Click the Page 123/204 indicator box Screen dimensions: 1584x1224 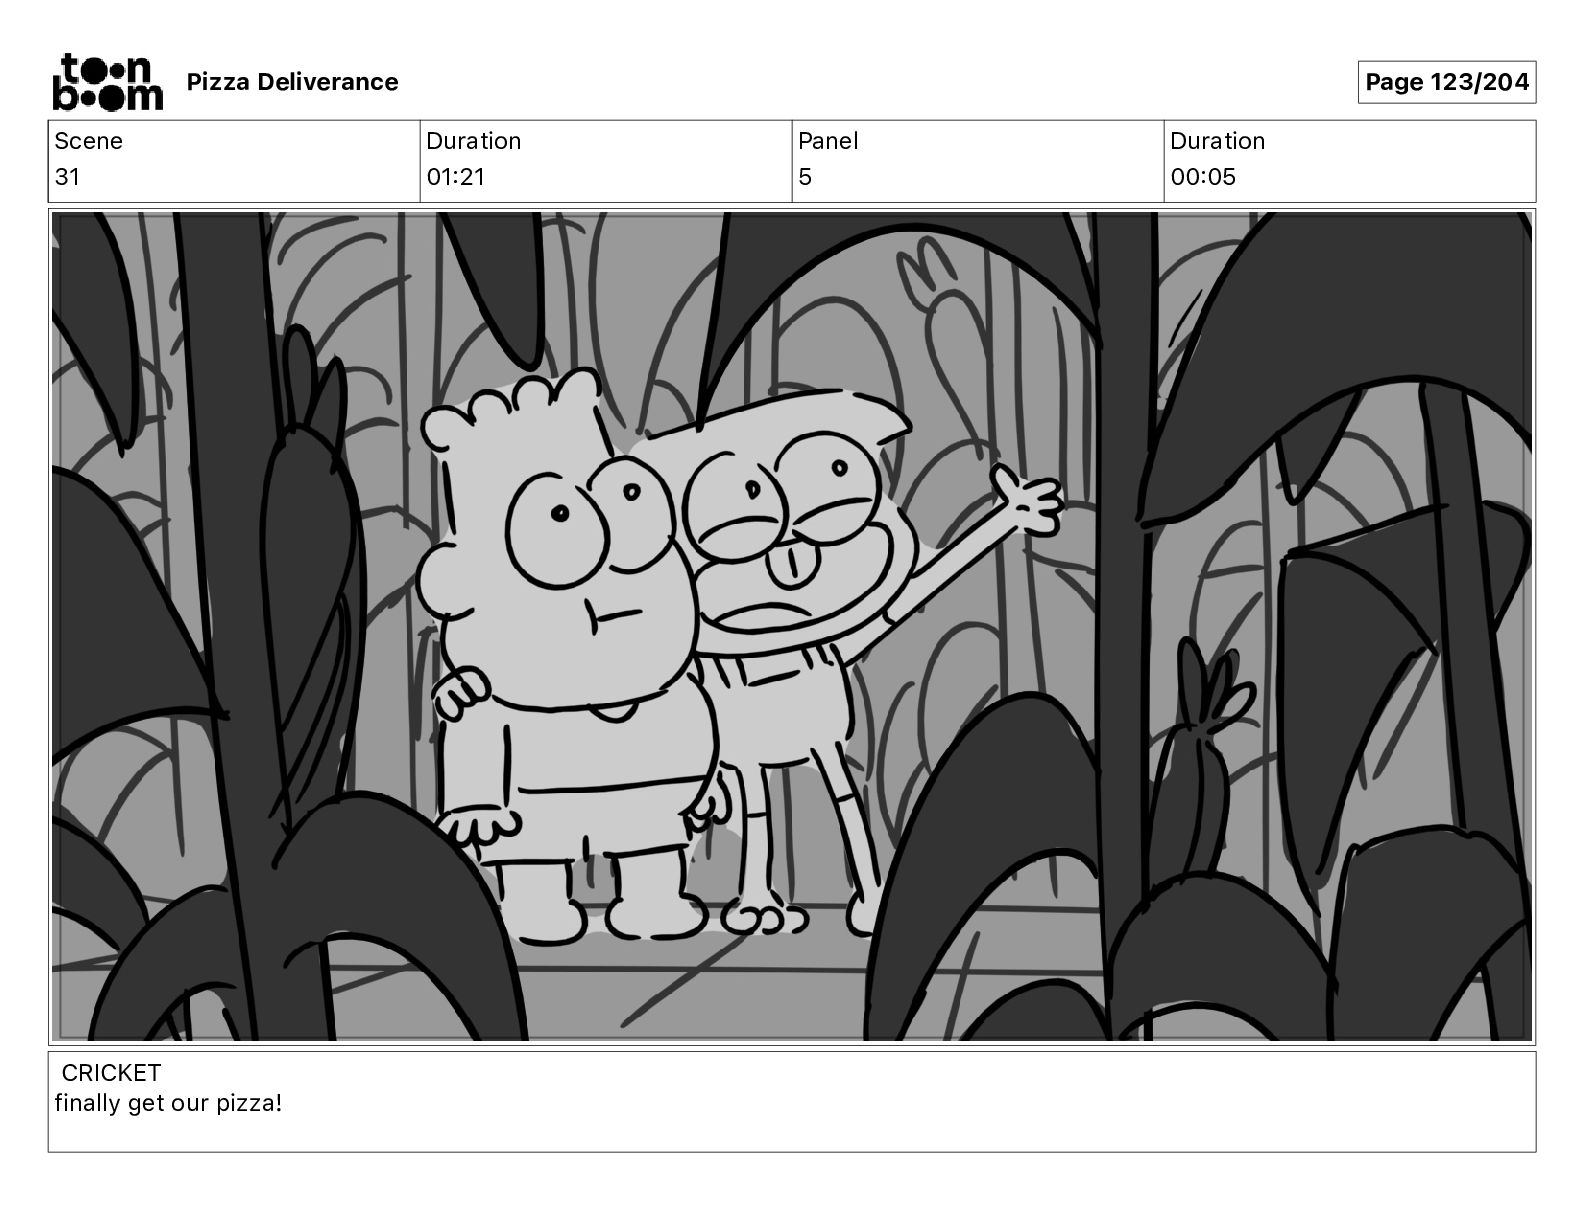click(x=1446, y=82)
